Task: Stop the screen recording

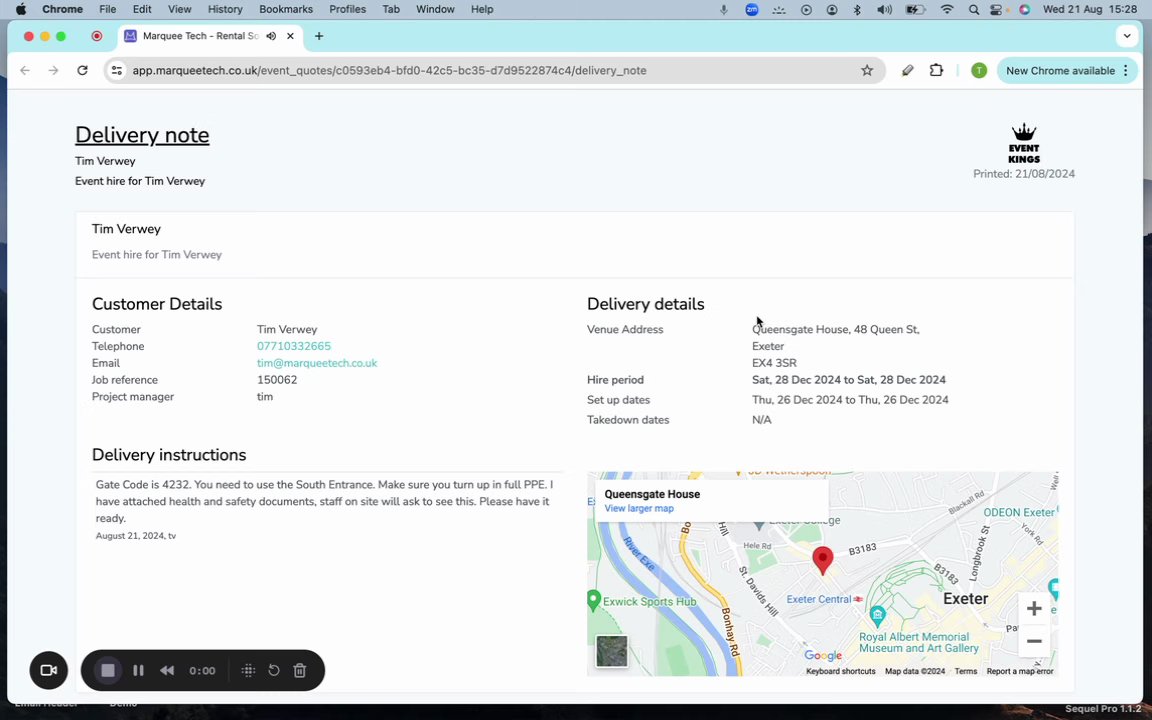Action: point(108,670)
